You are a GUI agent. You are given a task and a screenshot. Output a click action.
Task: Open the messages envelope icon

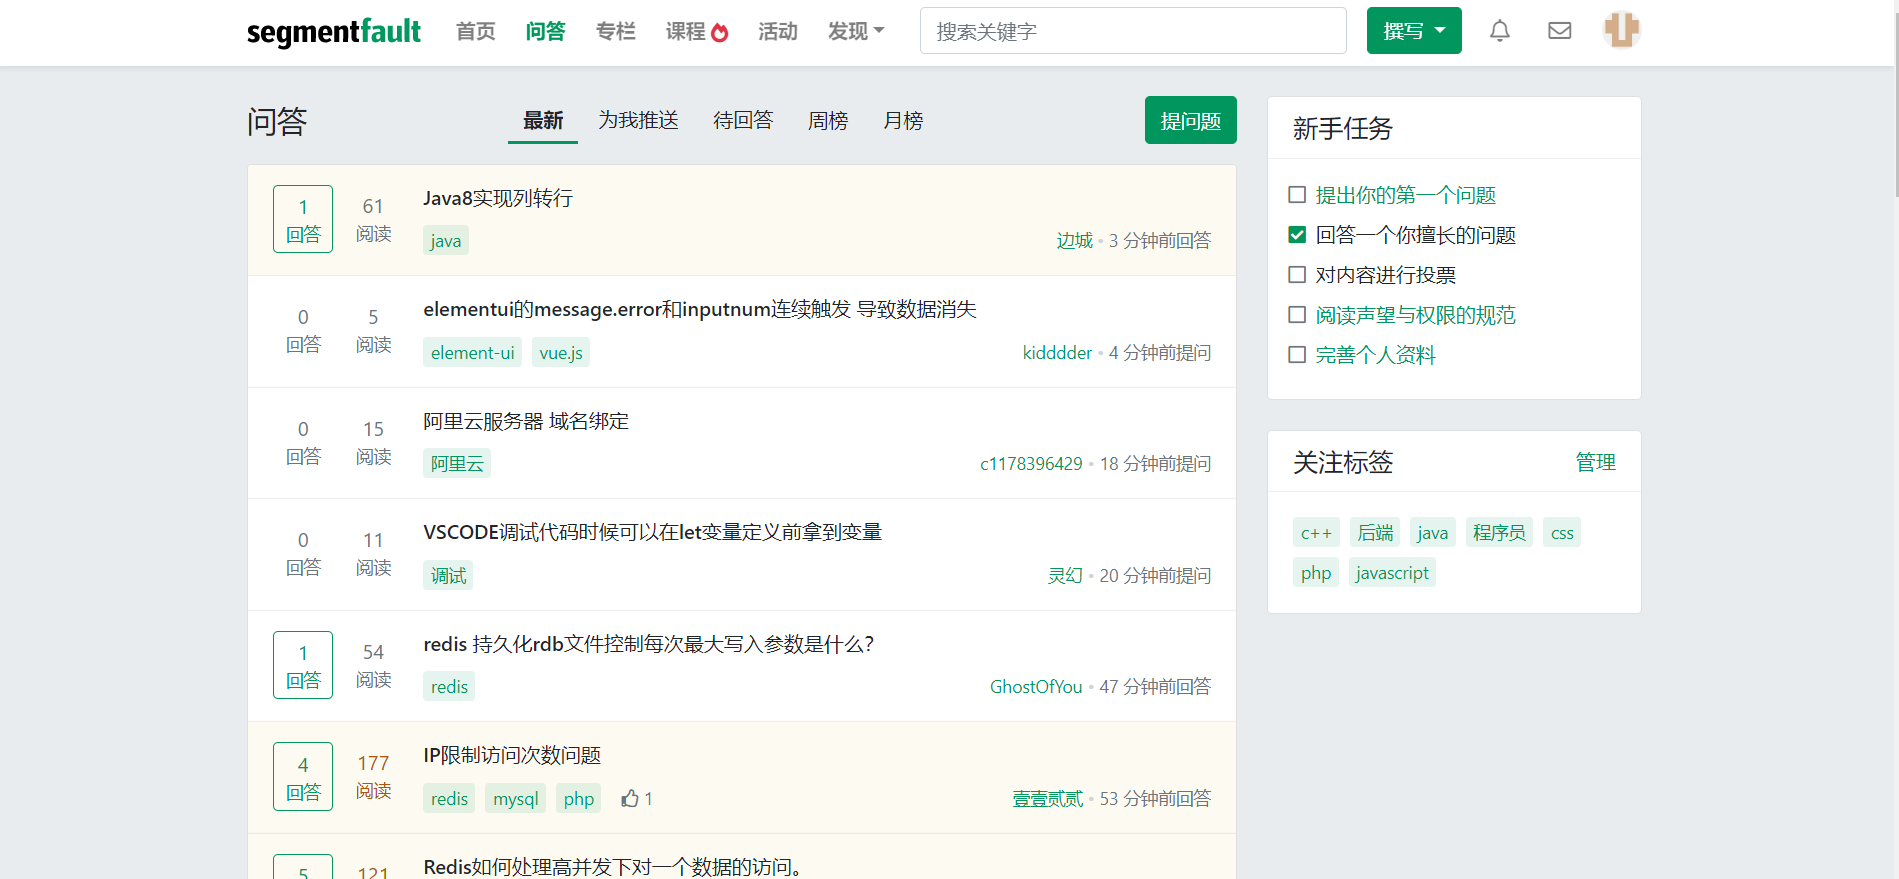click(x=1559, y=31)
